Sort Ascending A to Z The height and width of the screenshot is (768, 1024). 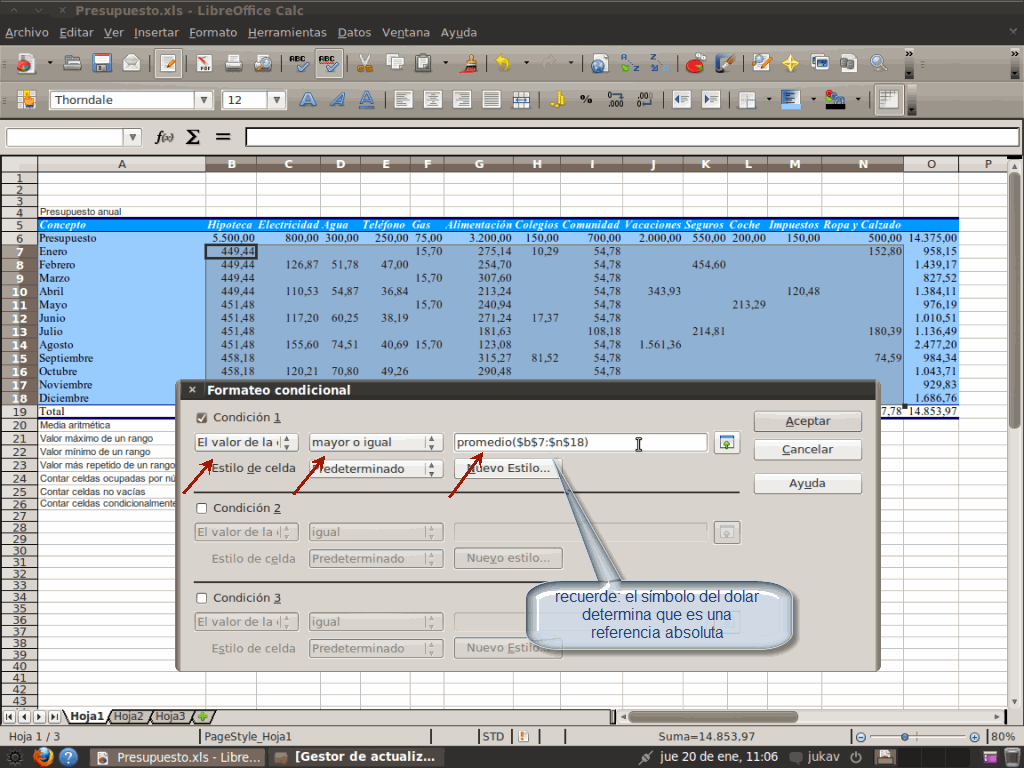(630, 63)
